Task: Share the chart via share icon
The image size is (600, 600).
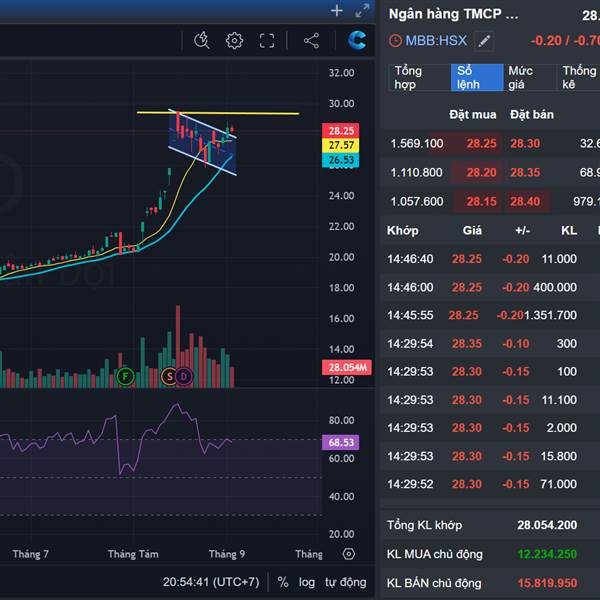Action: pyautogui.click(x=311, y=41)
